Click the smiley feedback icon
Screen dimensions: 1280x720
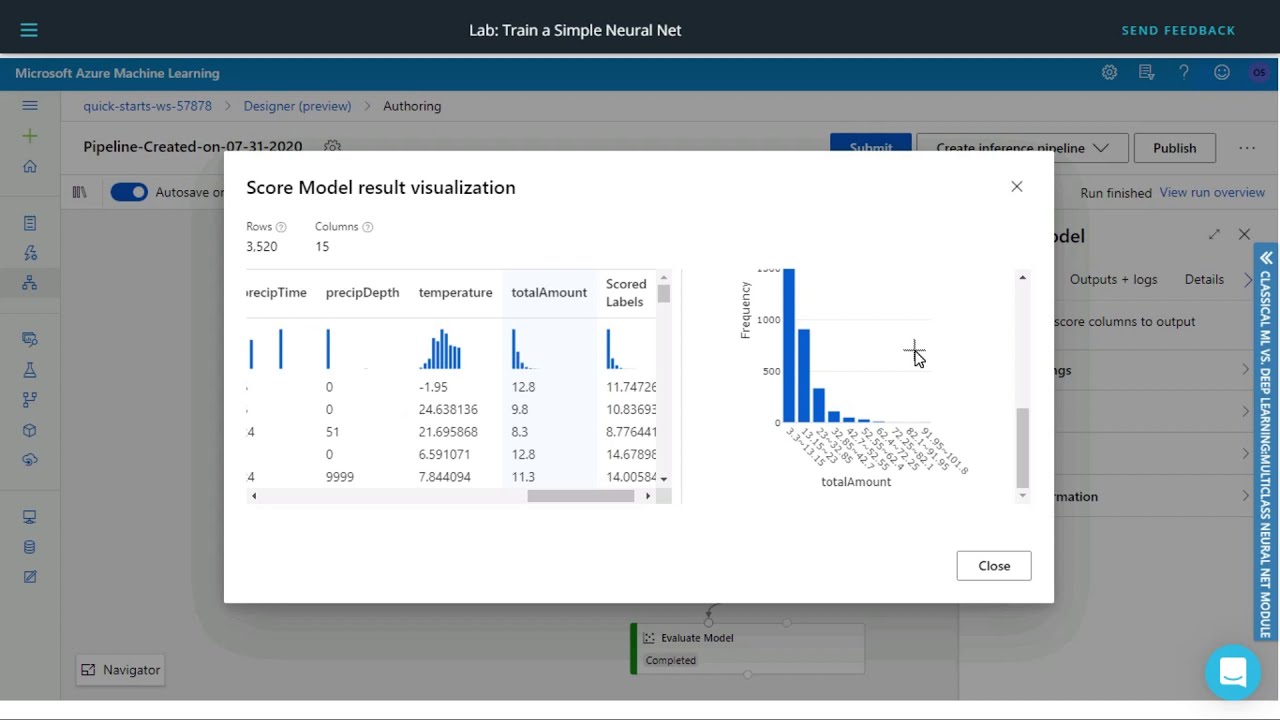pyautogui.click(x=1222, y=72)
